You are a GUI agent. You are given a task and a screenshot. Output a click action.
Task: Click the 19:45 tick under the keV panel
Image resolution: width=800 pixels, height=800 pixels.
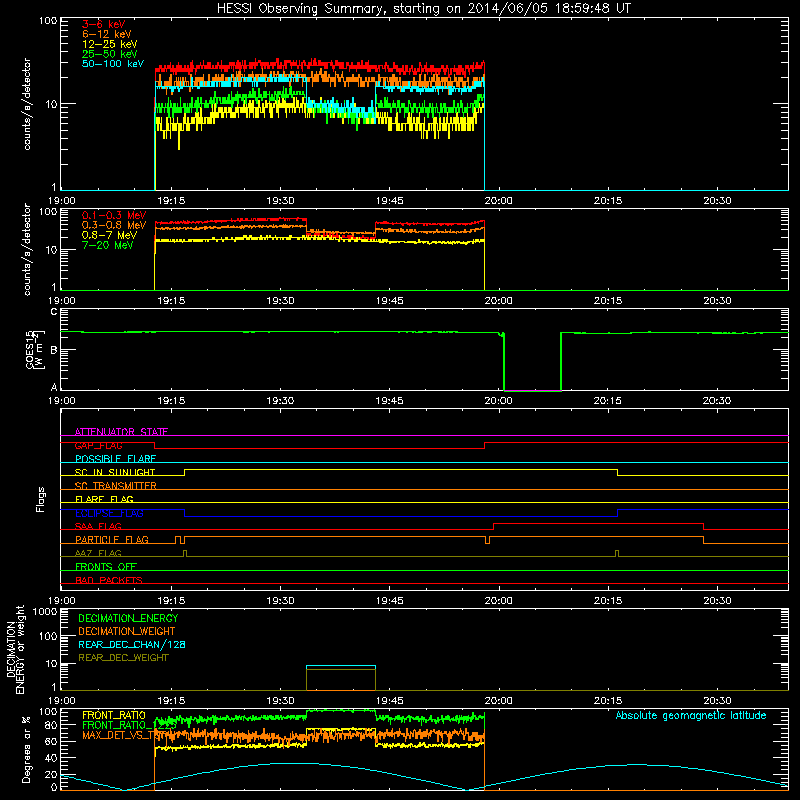389,201
